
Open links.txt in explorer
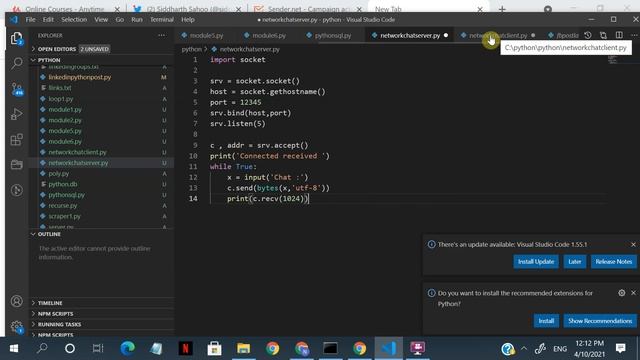click(x=60, y=88)
